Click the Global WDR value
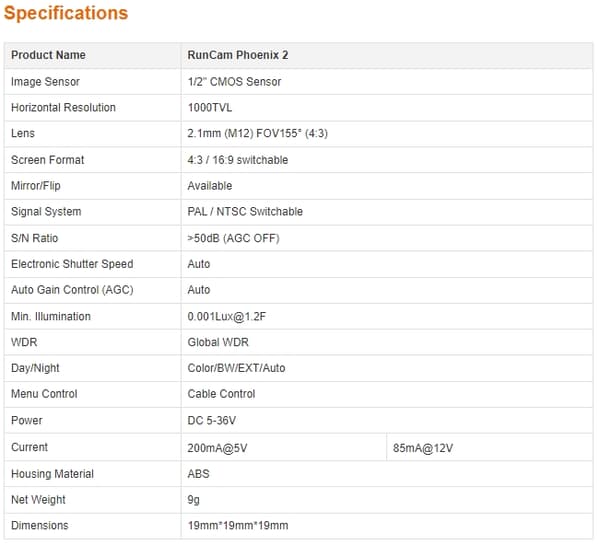The image size is (600, 545). [x=218, y=342]
